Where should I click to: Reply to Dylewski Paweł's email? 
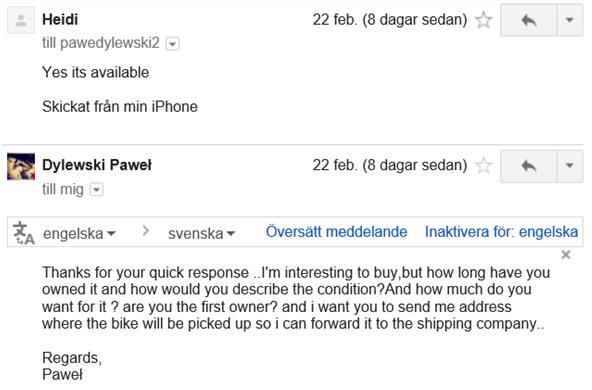click(529, 166)
